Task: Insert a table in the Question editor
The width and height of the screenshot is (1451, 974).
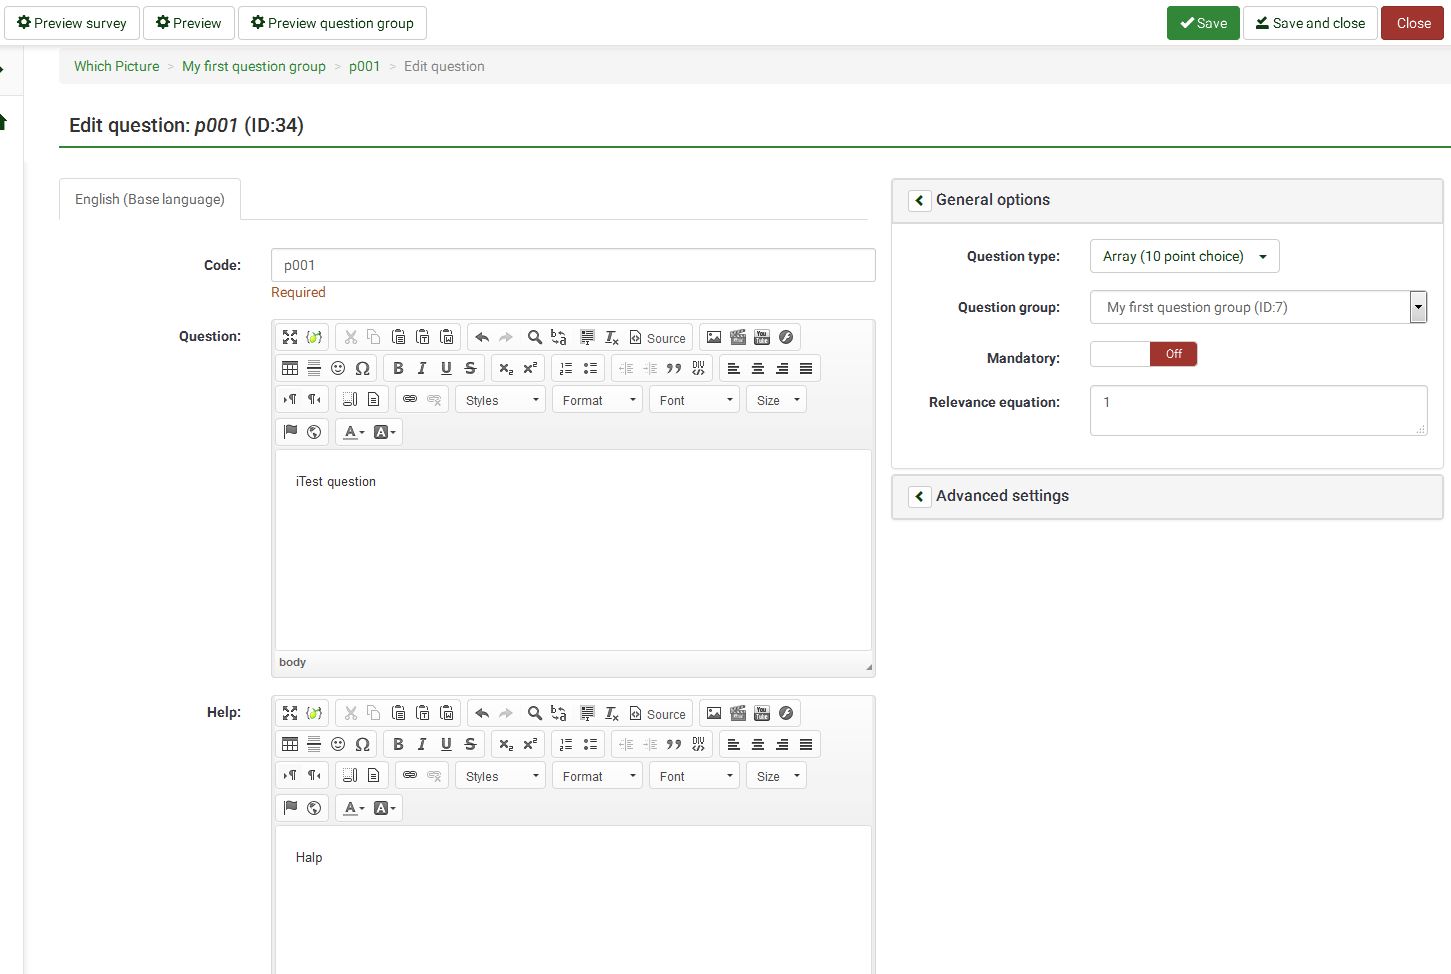Action: point(290,368)
